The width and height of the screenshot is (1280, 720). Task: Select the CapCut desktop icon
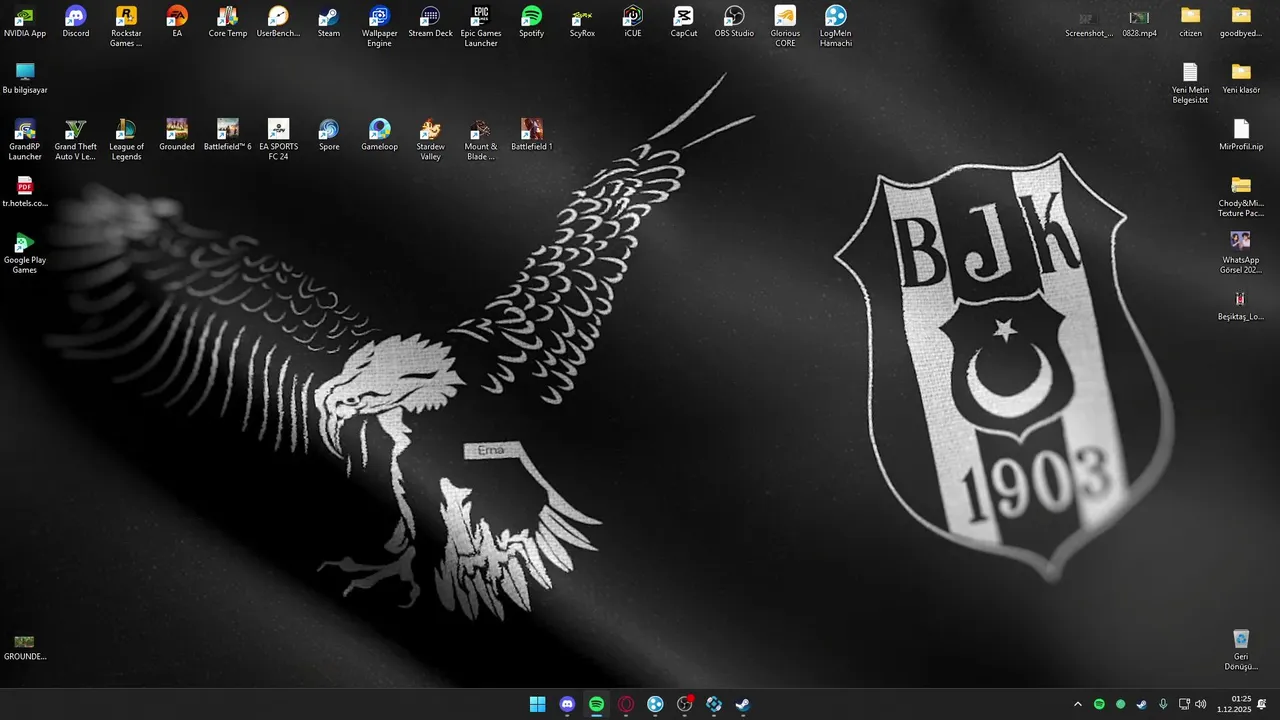click(684, 22)
